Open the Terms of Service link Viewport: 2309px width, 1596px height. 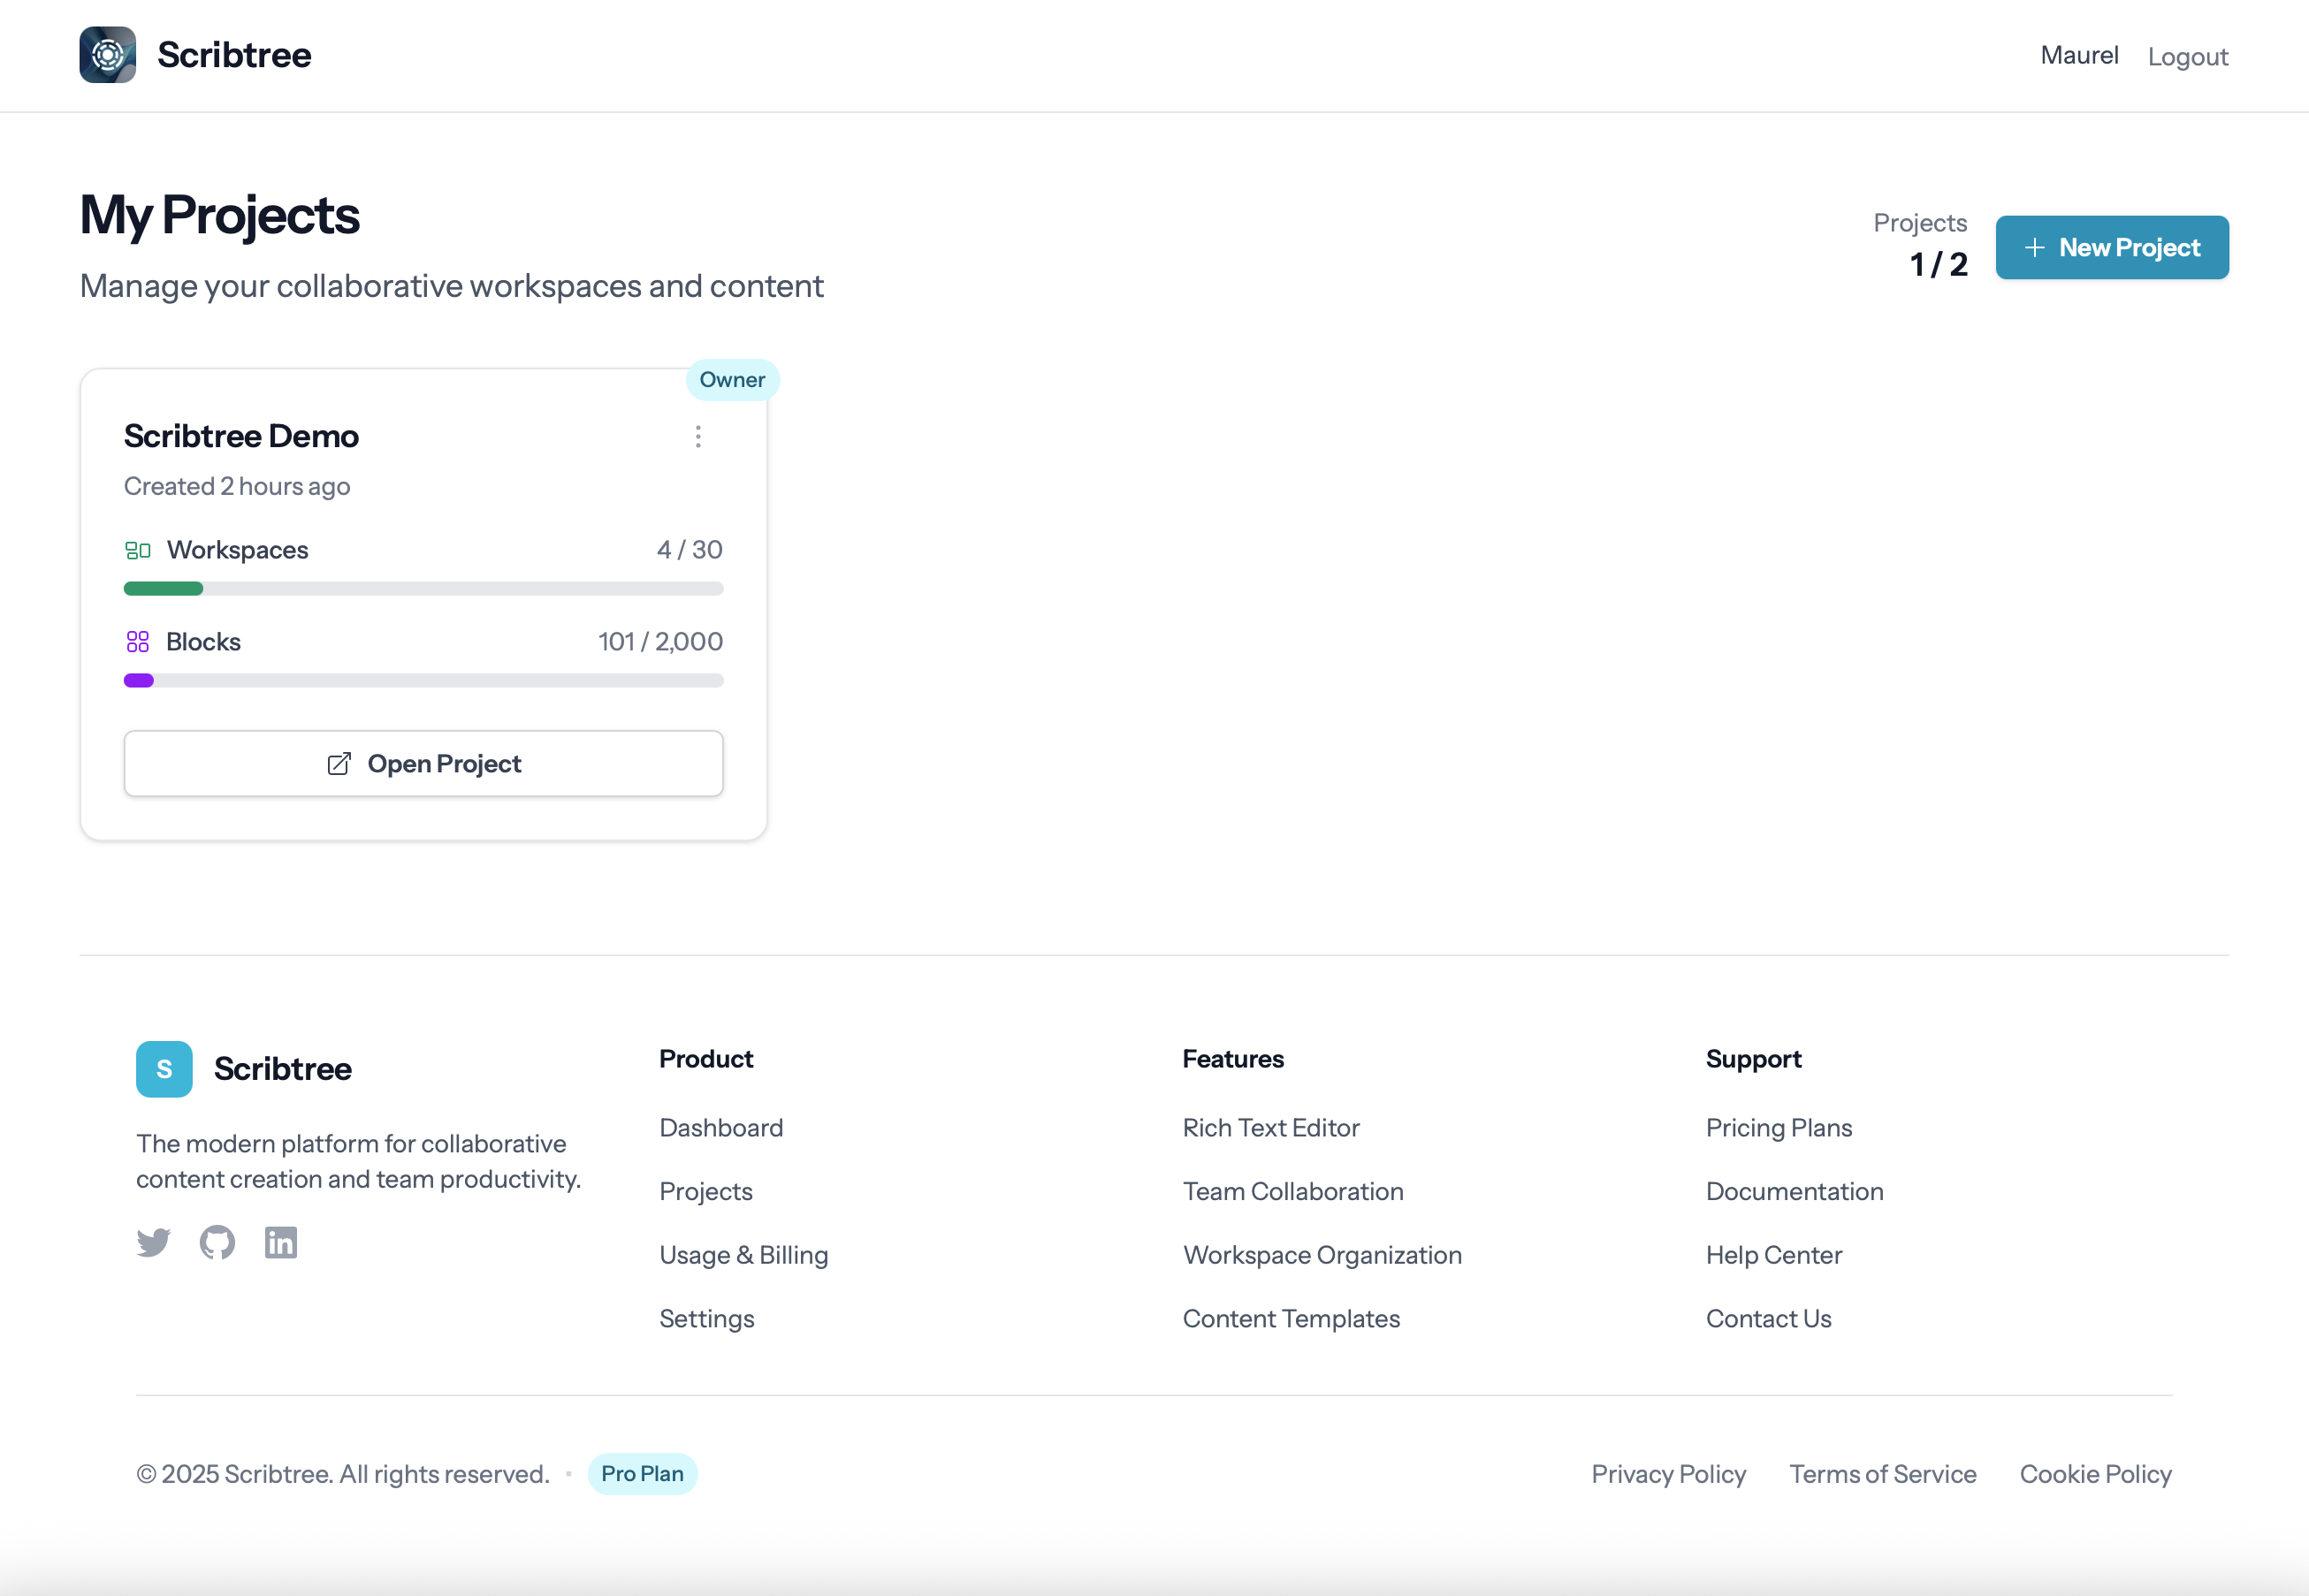pyautogui.click(x=1883, y=1474)
